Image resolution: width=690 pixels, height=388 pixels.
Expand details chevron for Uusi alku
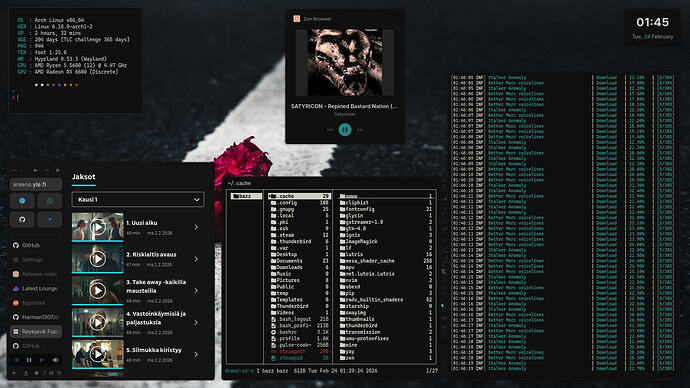tap(196, 227)
